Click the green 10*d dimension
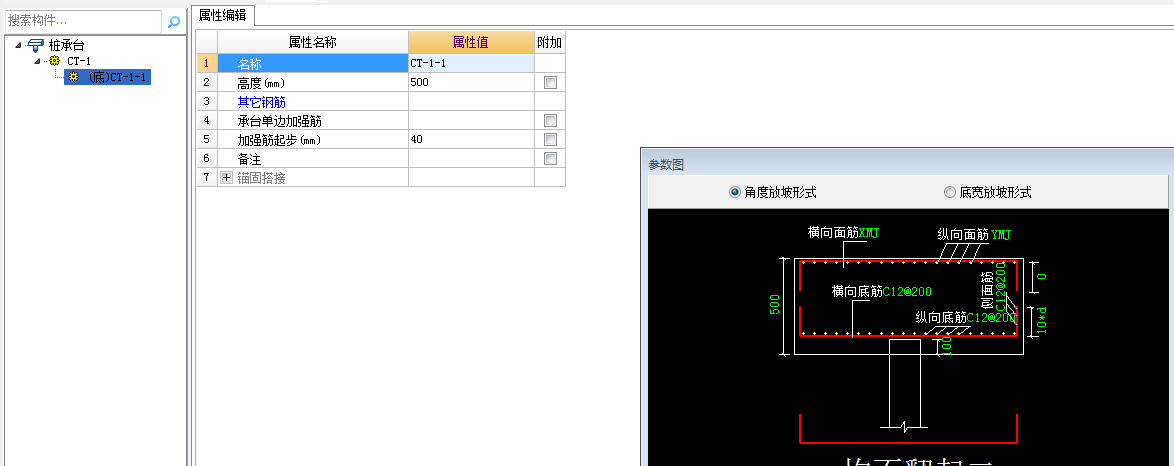1174x466 pixels. tap(1042, 321)
